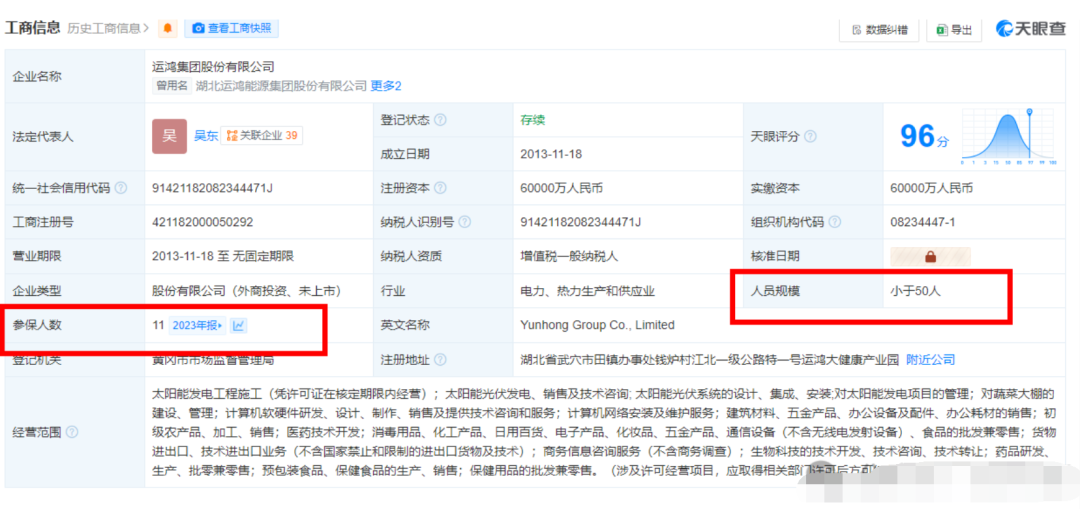Click legal representative 吴东 name link
Image resolution: width=1080 pixels, height=509 pixels.
(206, 135)
